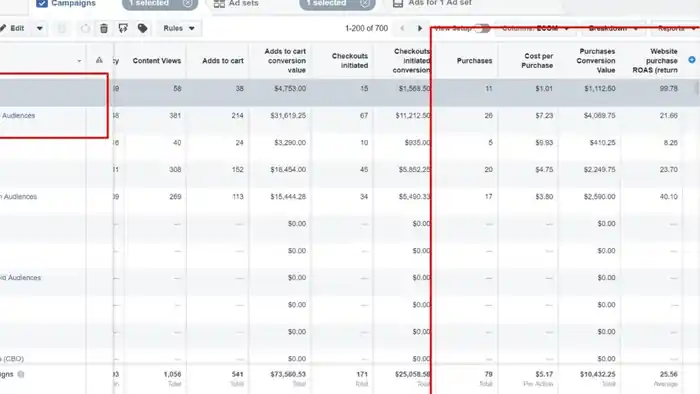This screenshot has width=700, height=394.
Task: Click the name column sort arrow
Action: pyautogui.click(x=79, y=61)
